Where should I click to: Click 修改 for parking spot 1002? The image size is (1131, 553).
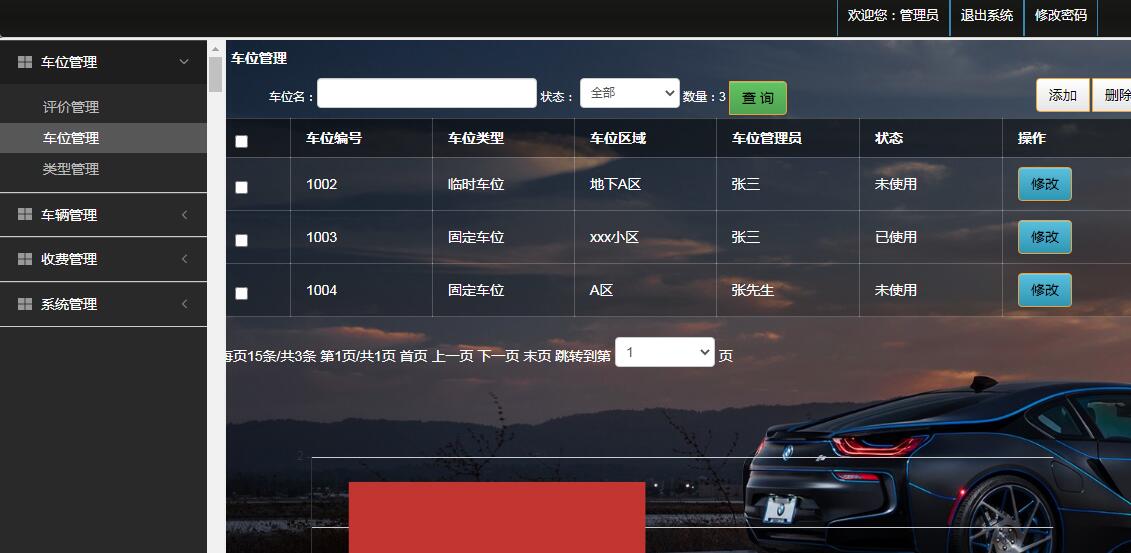pyautogui.click(x=1044, y=184)
